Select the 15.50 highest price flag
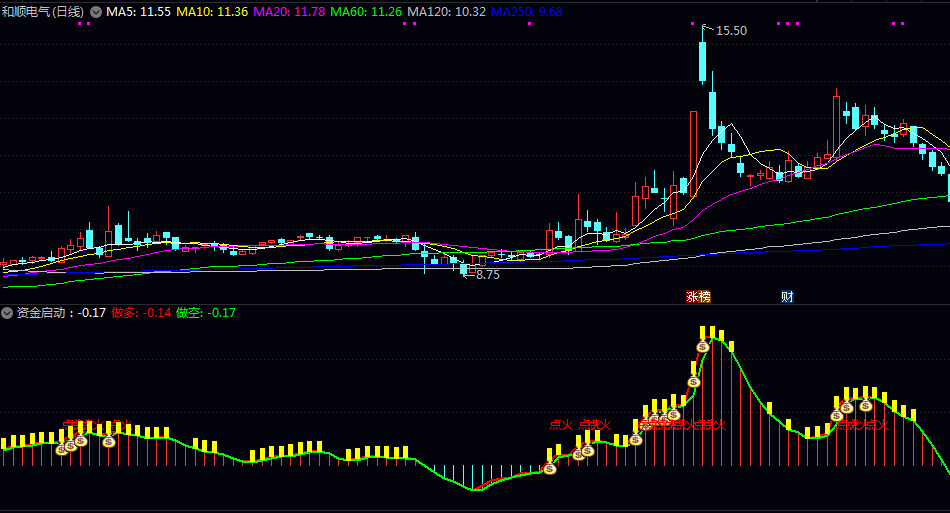950x513 pixels. click(x=725, y=30)
